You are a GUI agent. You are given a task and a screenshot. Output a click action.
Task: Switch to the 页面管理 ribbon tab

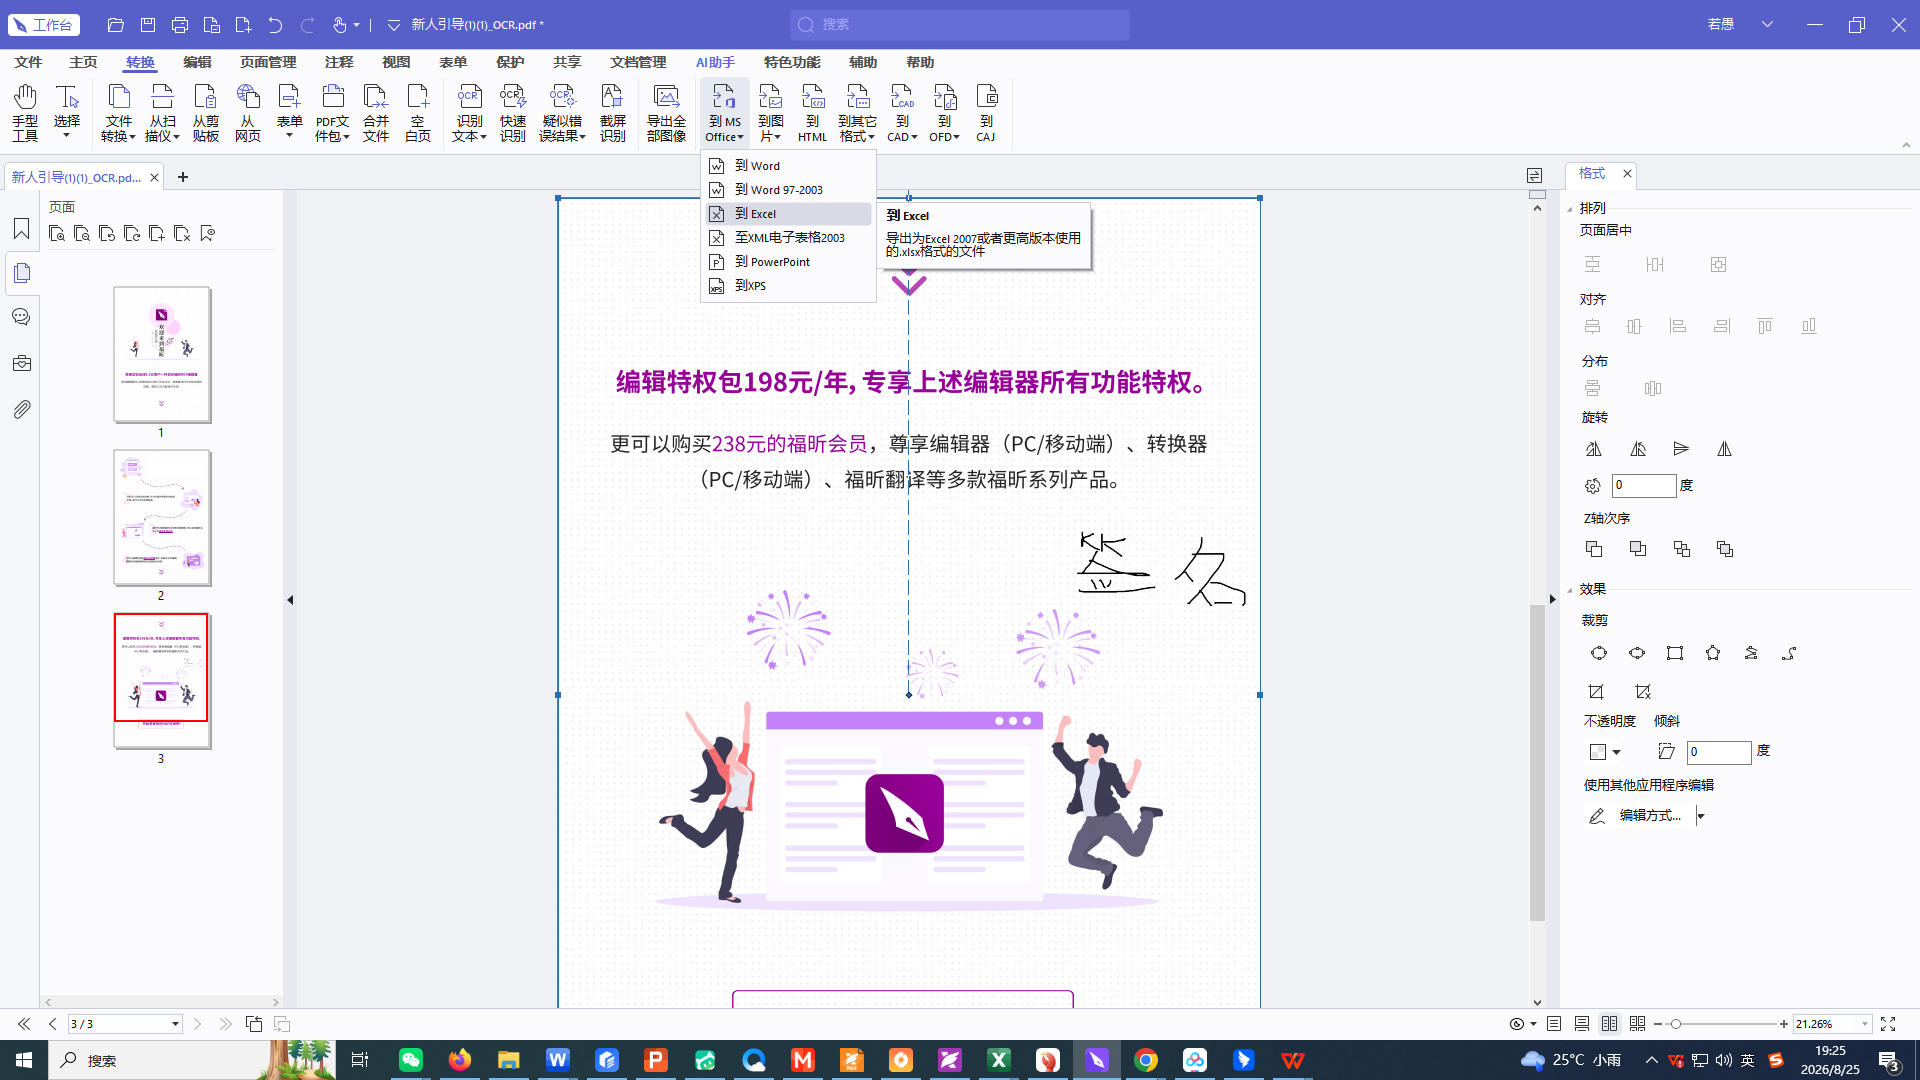click(x=268, y=62)
